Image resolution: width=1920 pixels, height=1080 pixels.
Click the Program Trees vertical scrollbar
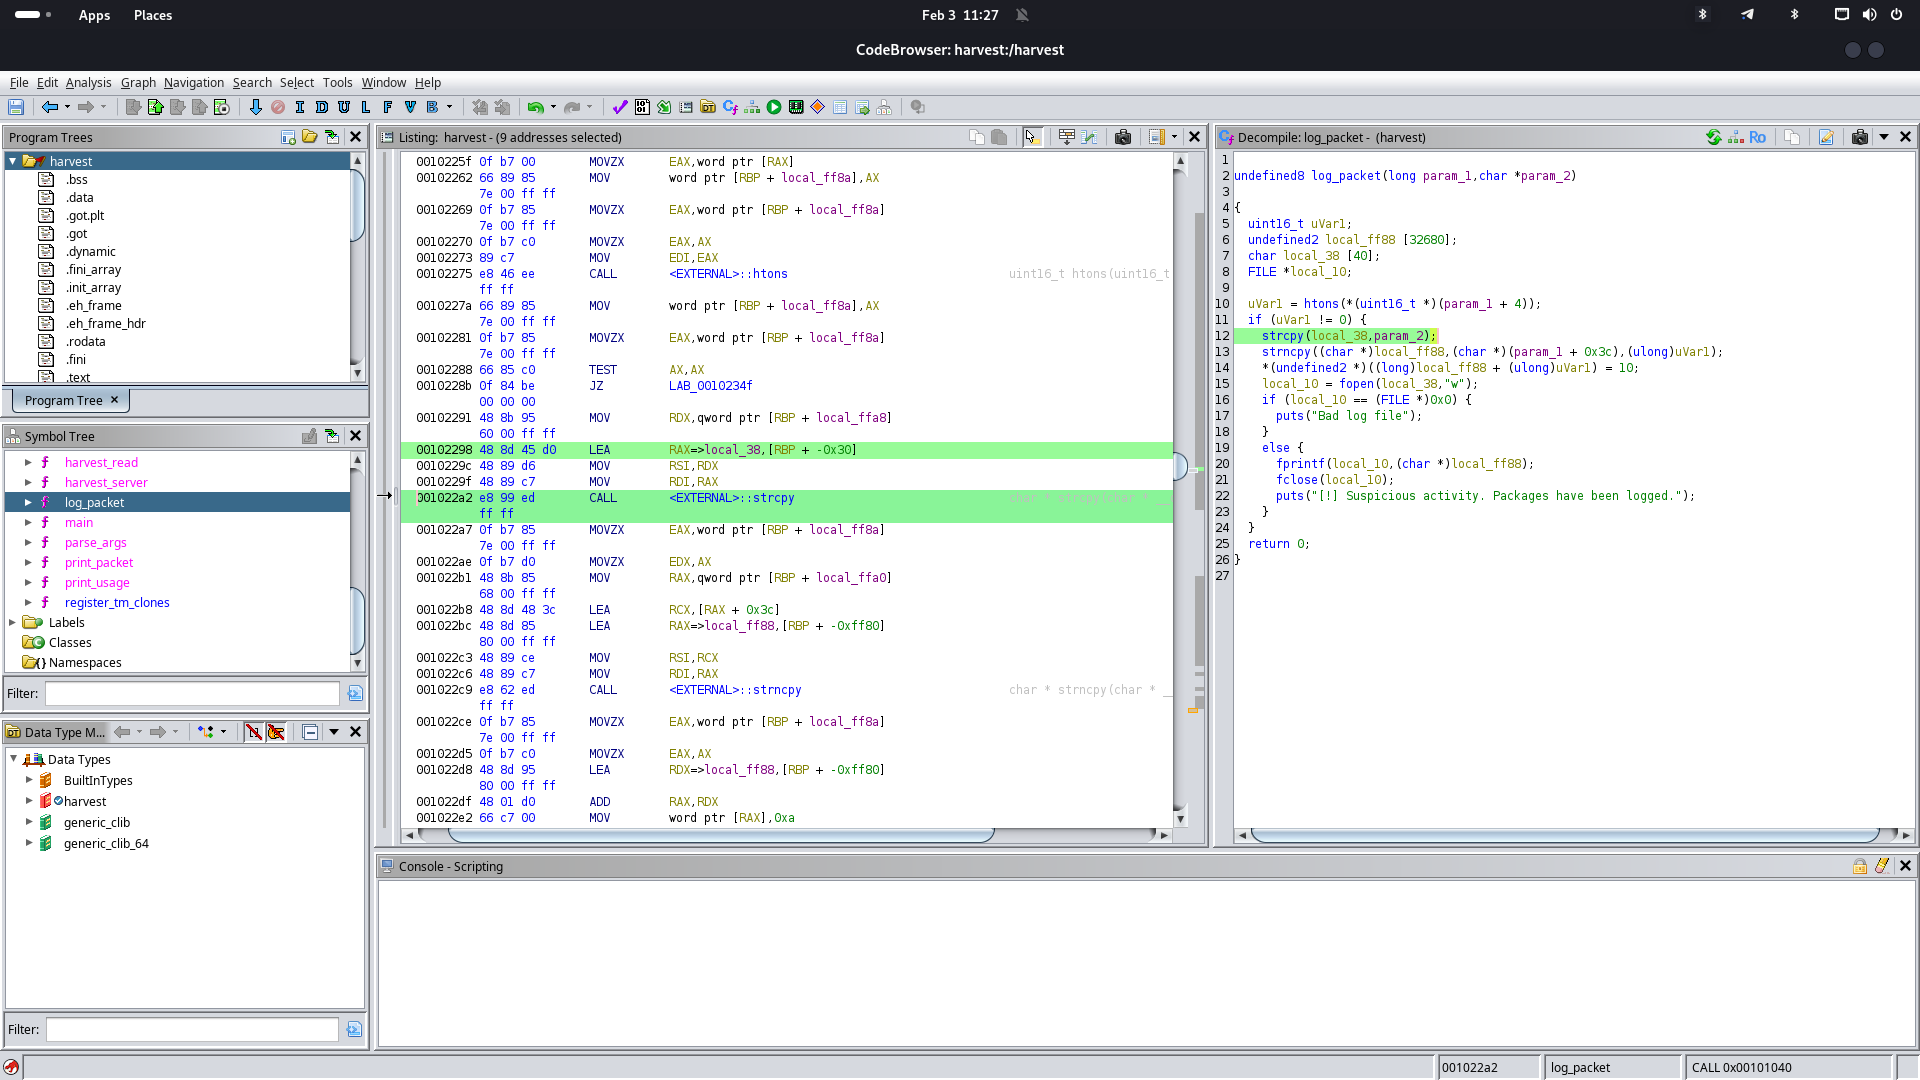pos(357,205)
